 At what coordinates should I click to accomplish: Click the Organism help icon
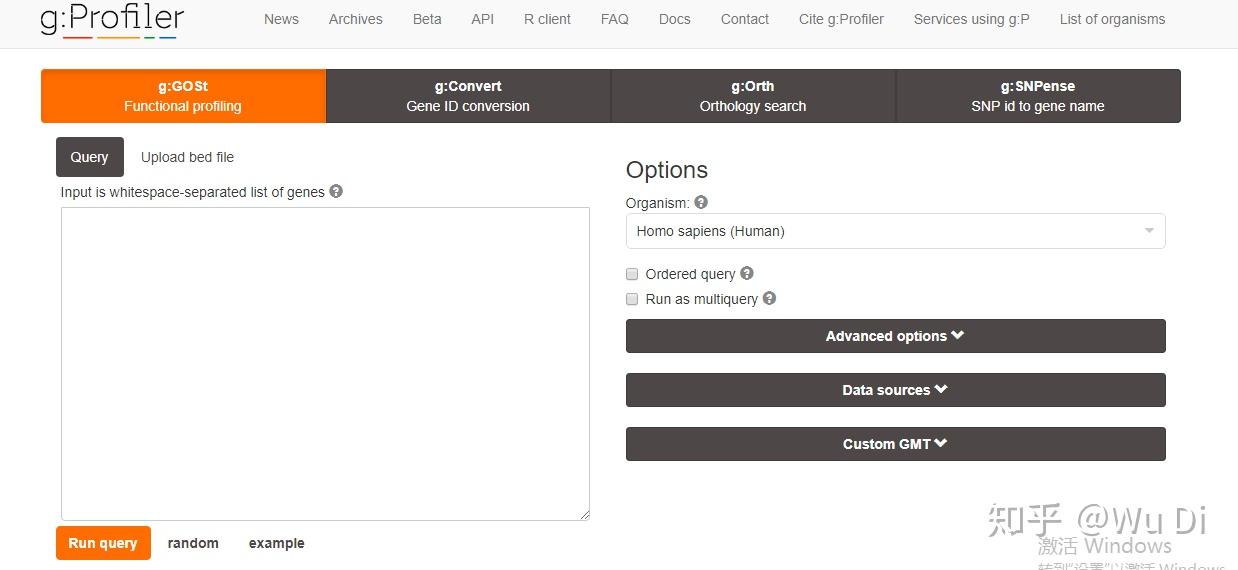point(701,202)
